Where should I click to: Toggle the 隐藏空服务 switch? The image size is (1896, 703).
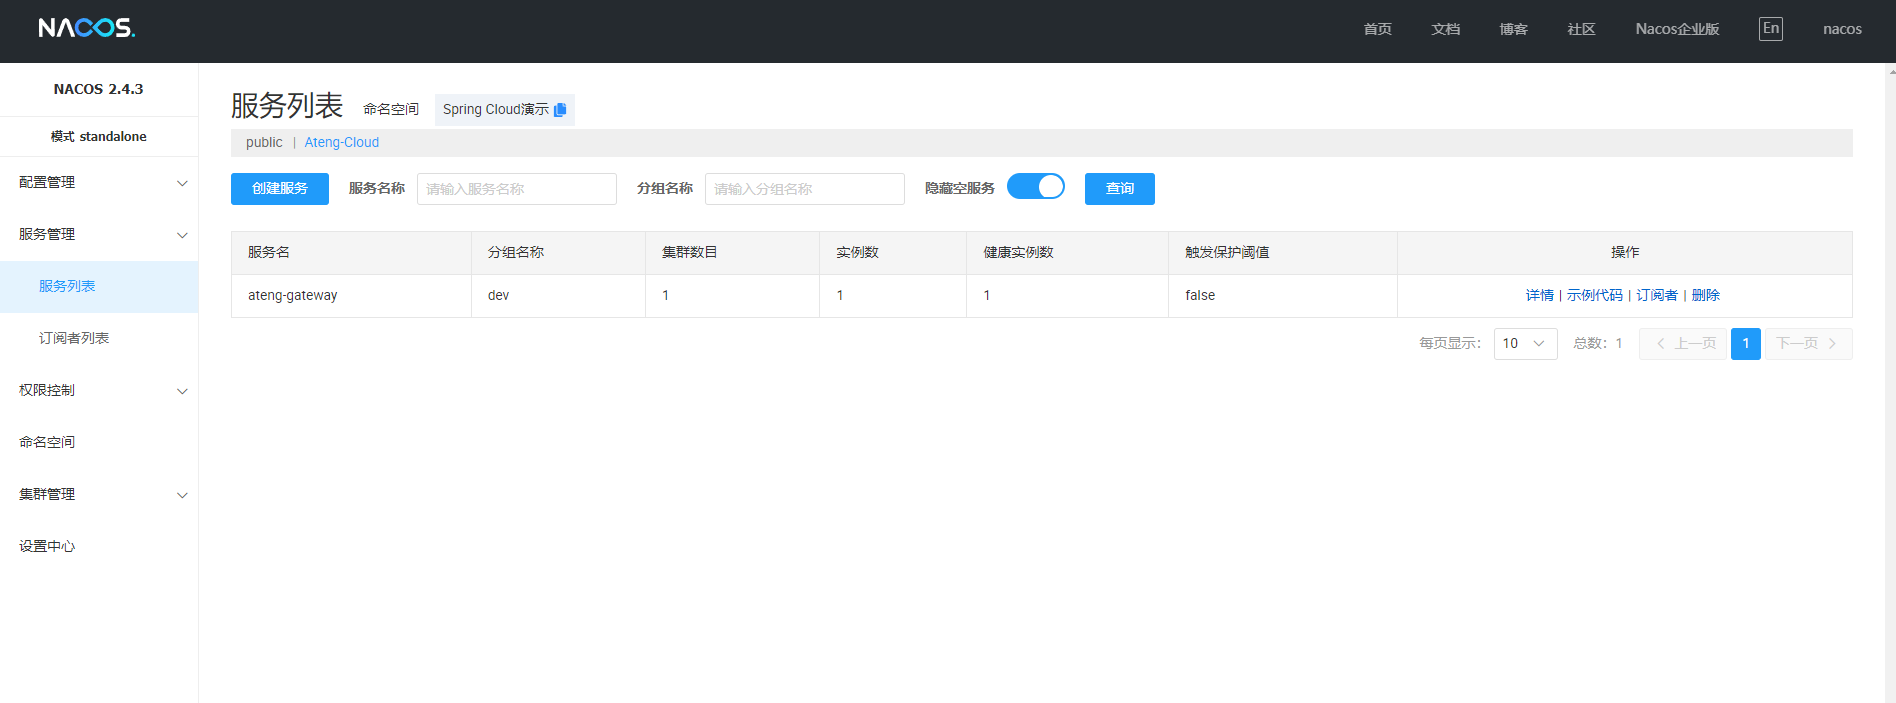[1035, 187]
